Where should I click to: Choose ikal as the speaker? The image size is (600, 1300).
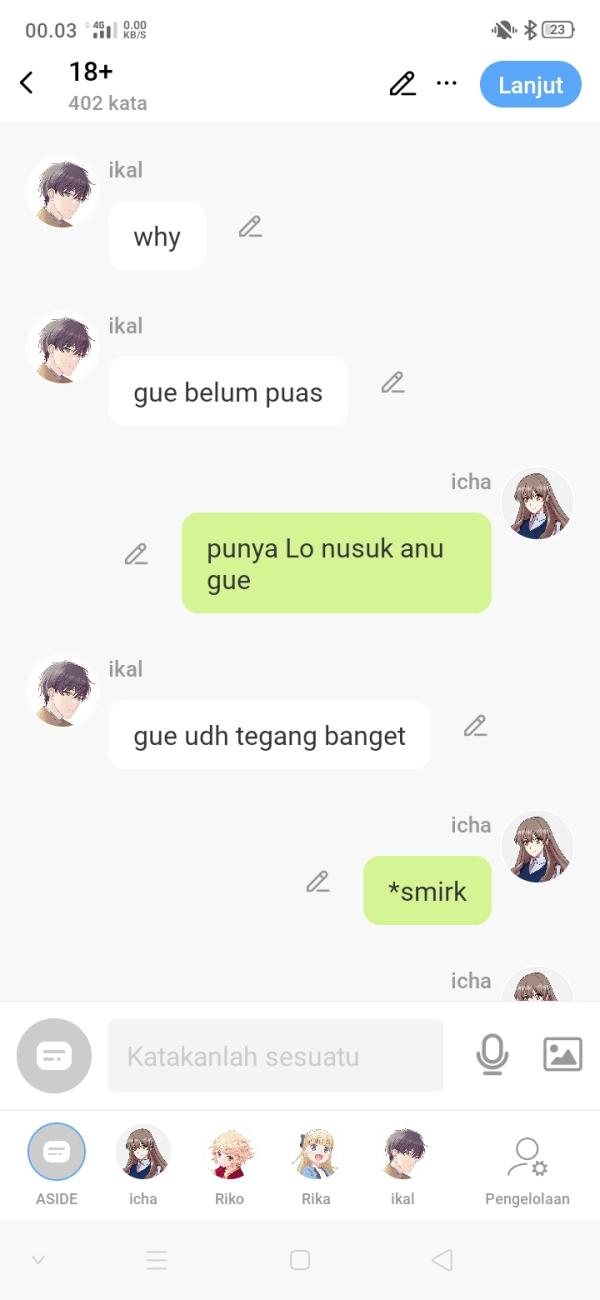coord(403,1164)
